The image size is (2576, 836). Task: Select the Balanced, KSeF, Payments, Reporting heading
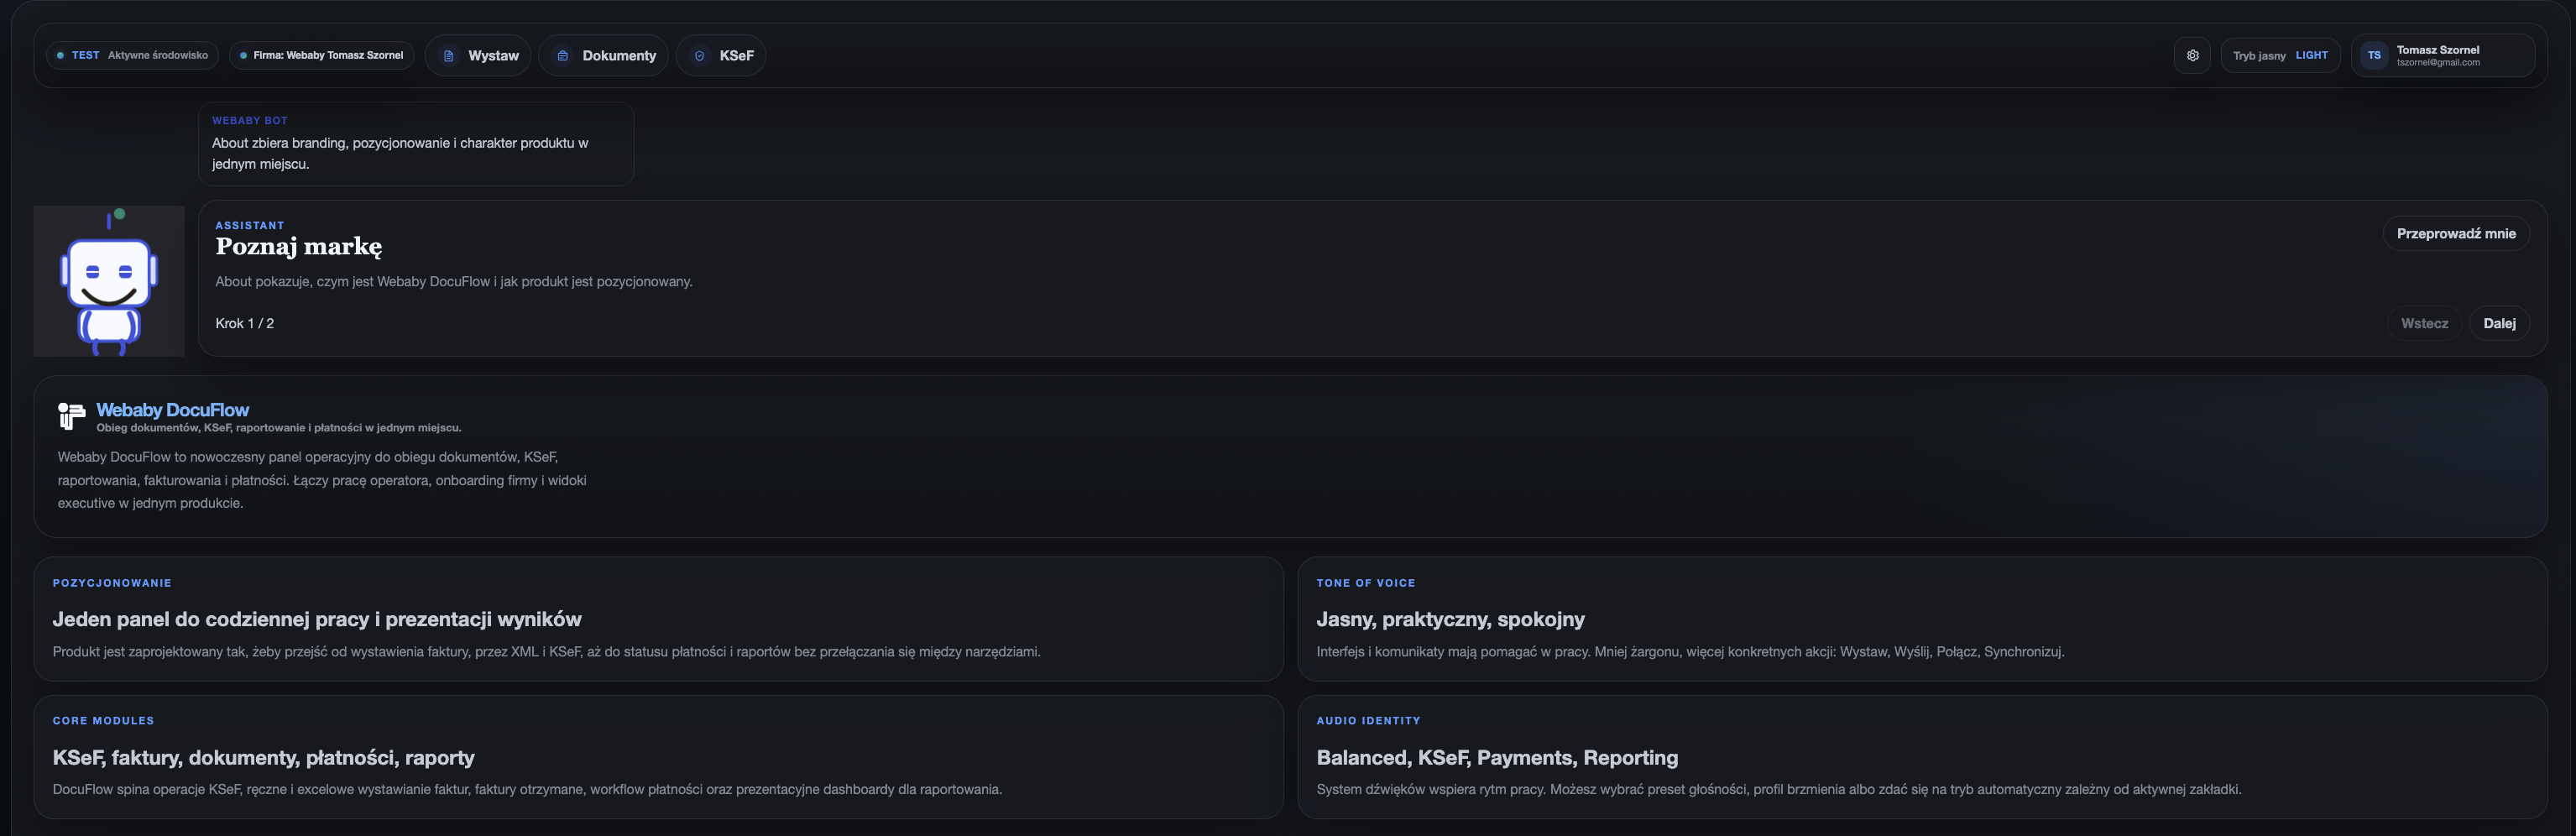pyautogui.click(x=1497, y=757)
